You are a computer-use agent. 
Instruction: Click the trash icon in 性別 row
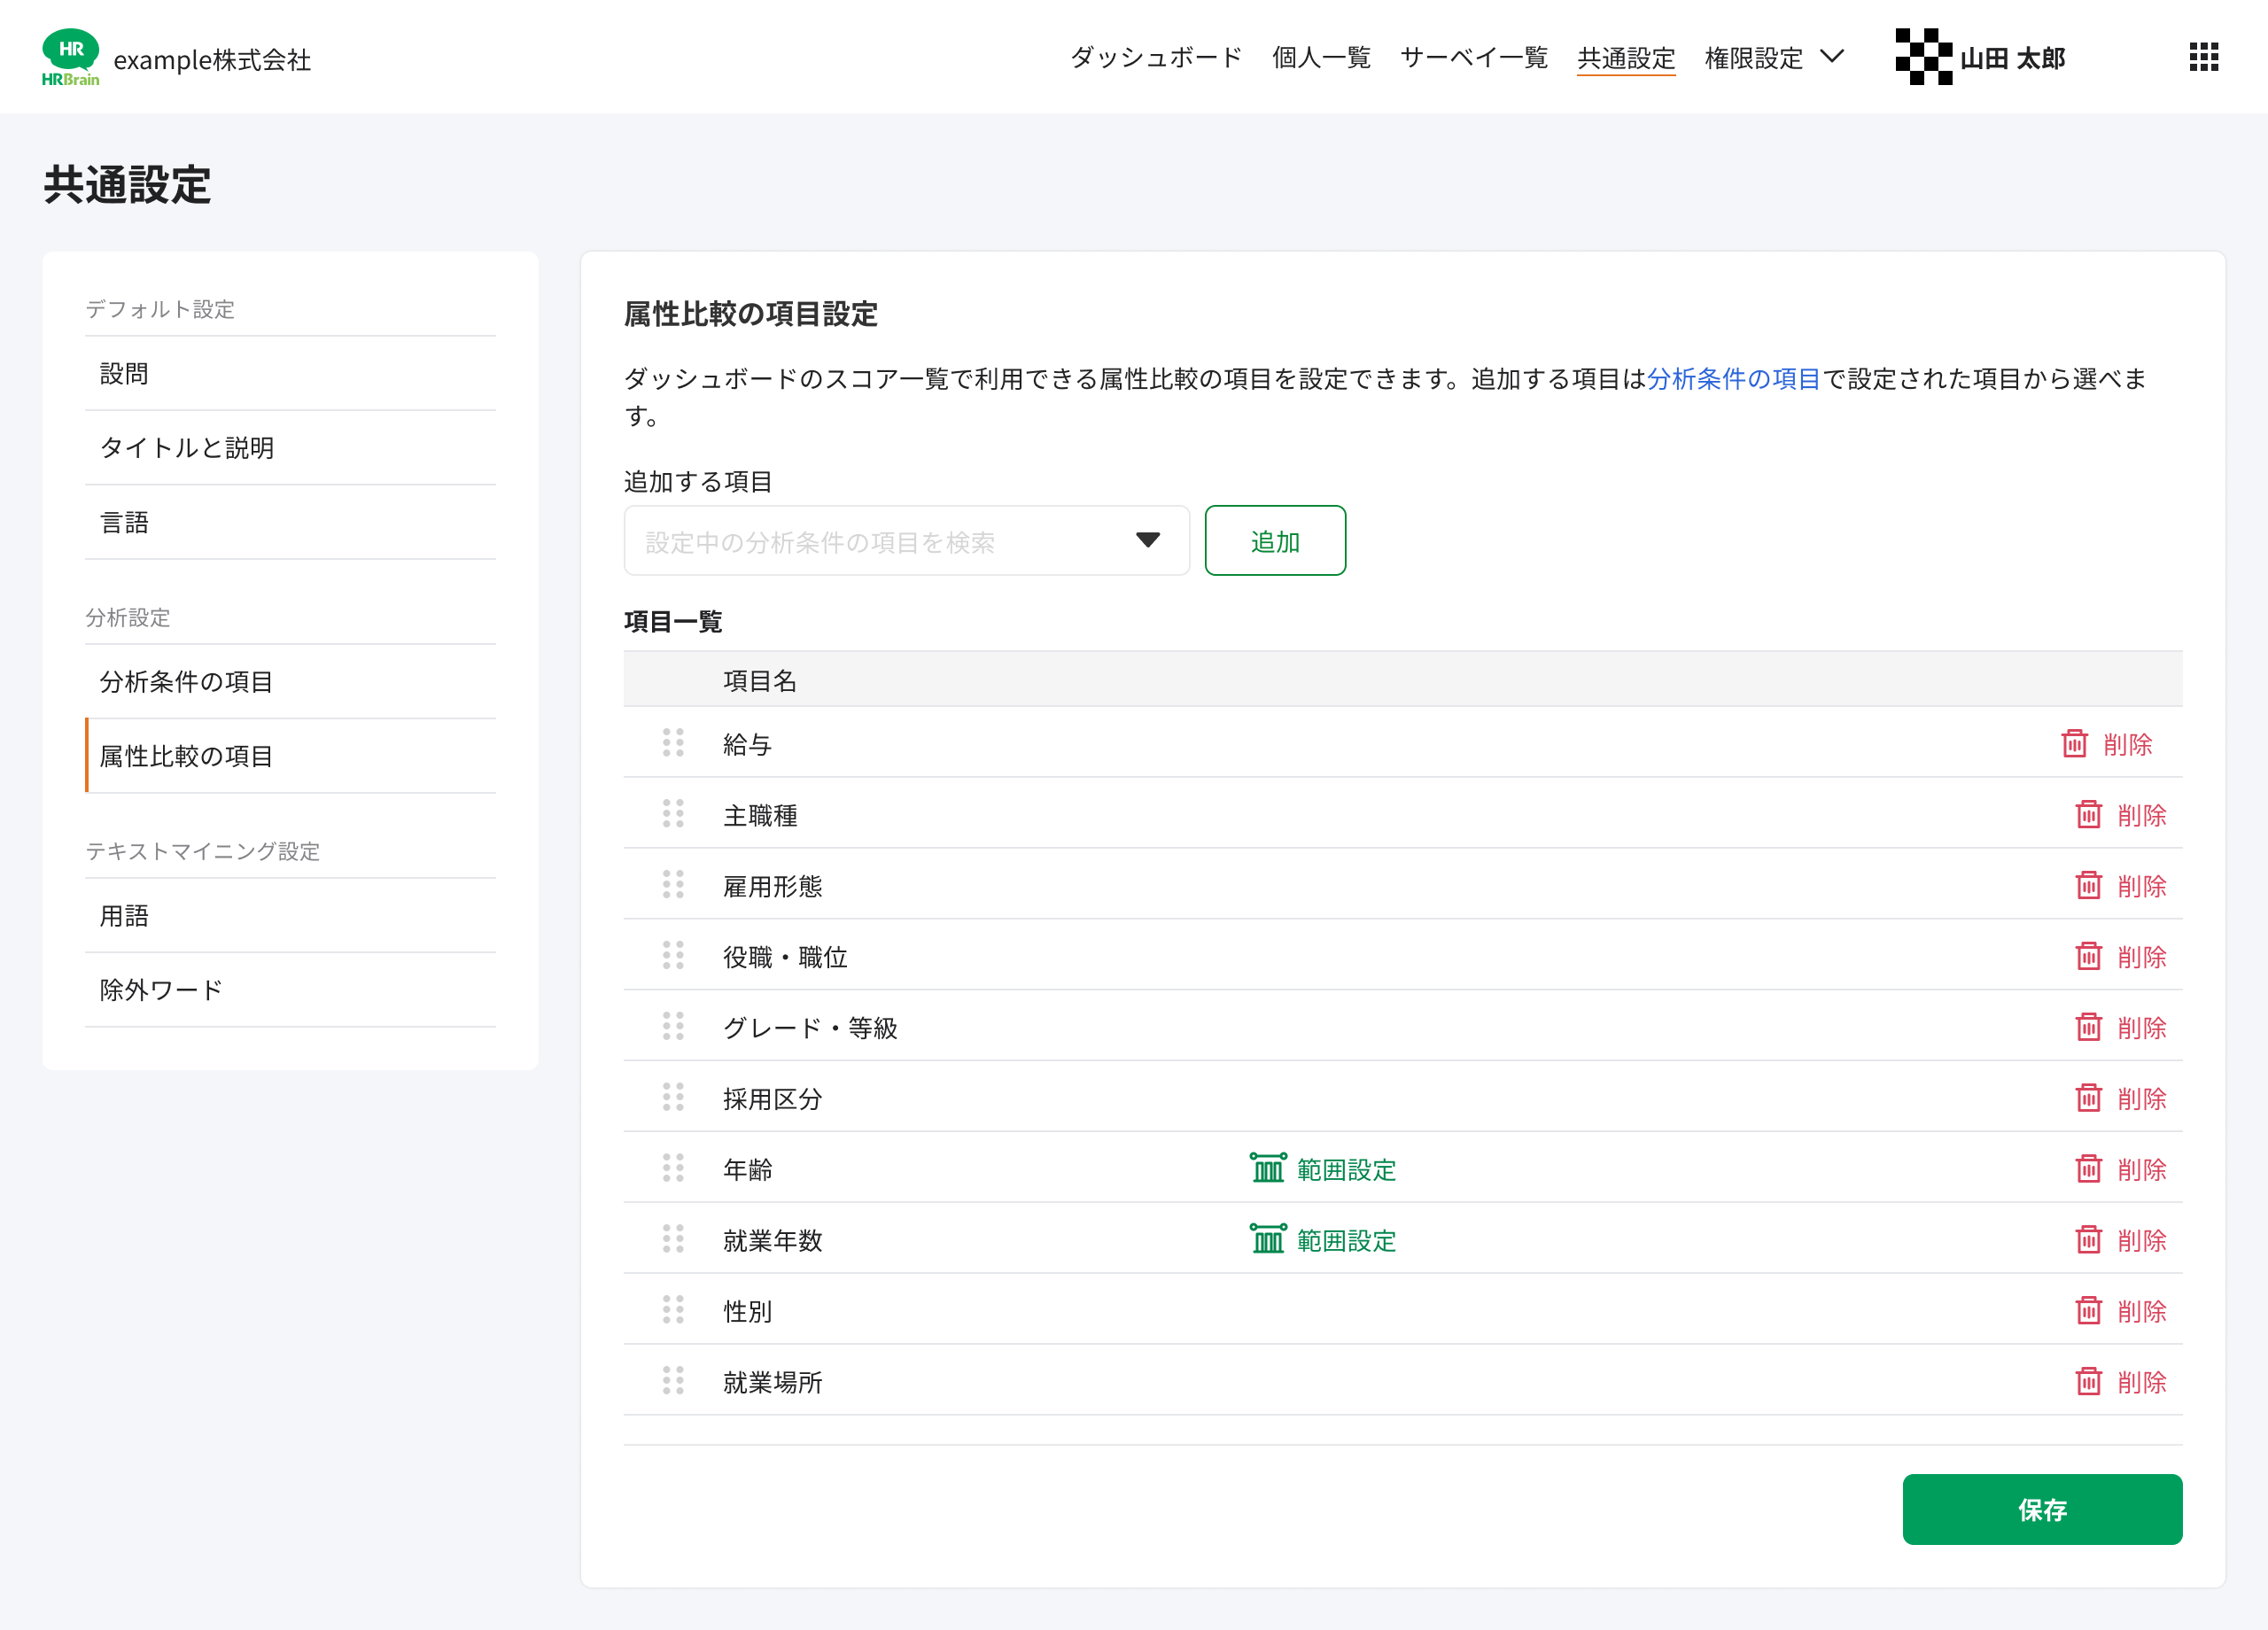point(2088,1310)
